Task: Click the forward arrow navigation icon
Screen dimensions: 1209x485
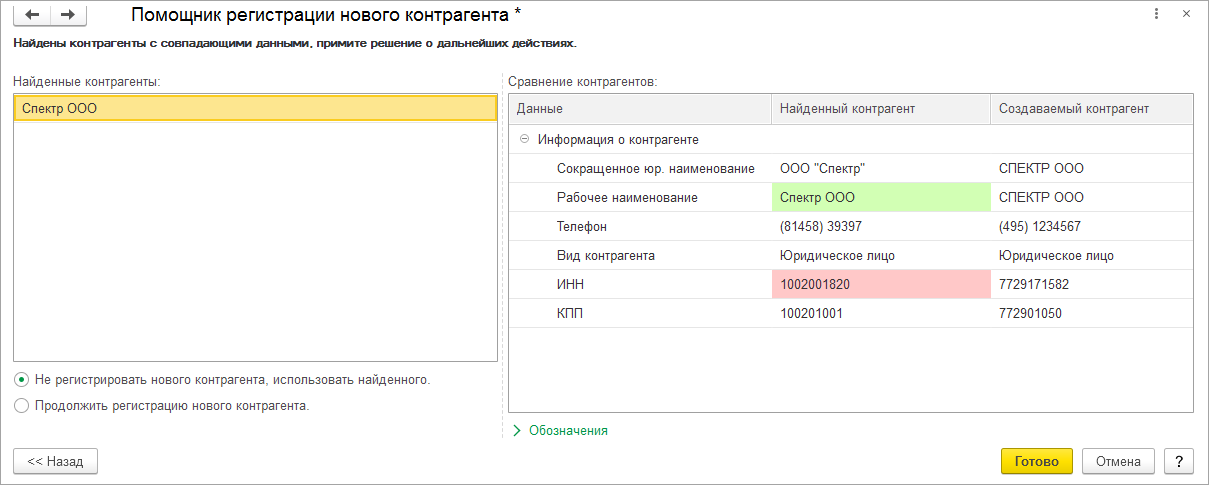Action: (x=68, y=15)
